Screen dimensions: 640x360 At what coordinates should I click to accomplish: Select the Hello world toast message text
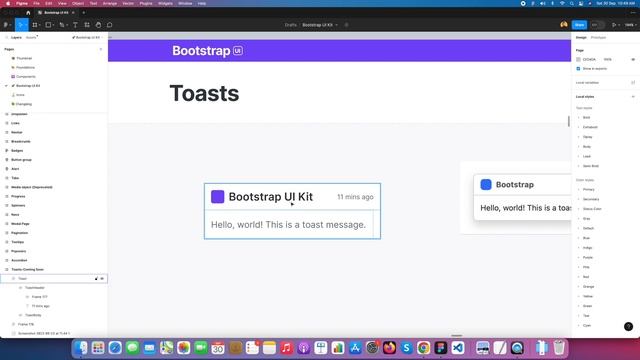point(288,224)
